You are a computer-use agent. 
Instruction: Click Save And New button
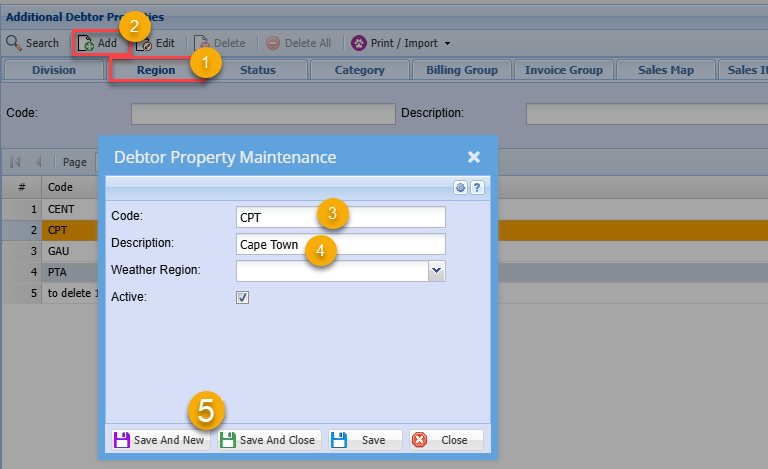159,440
